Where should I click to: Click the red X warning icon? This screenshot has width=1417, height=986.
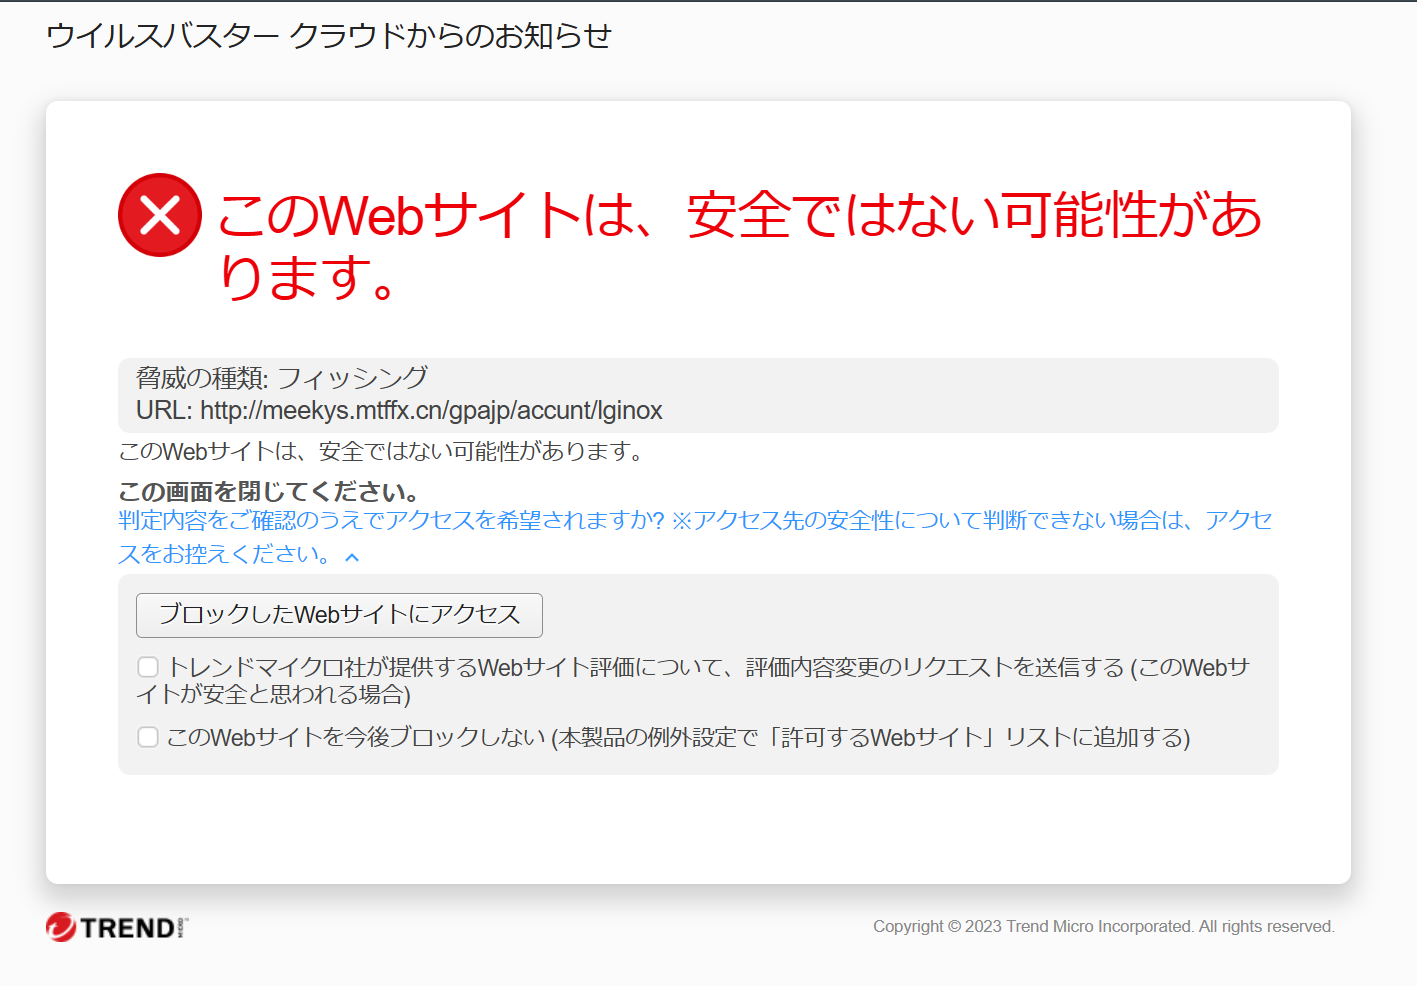tap(160, 215)
